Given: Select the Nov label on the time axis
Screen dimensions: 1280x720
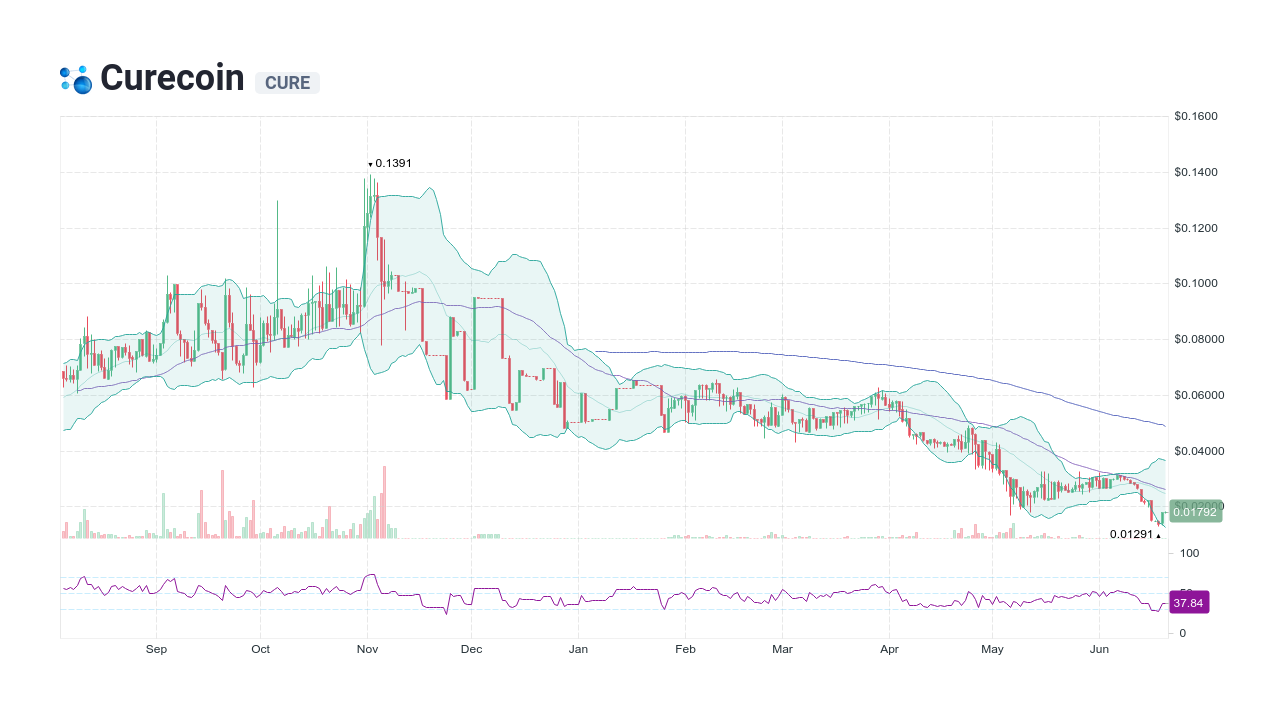Looking at the screenshot, I should click(367, 649).
